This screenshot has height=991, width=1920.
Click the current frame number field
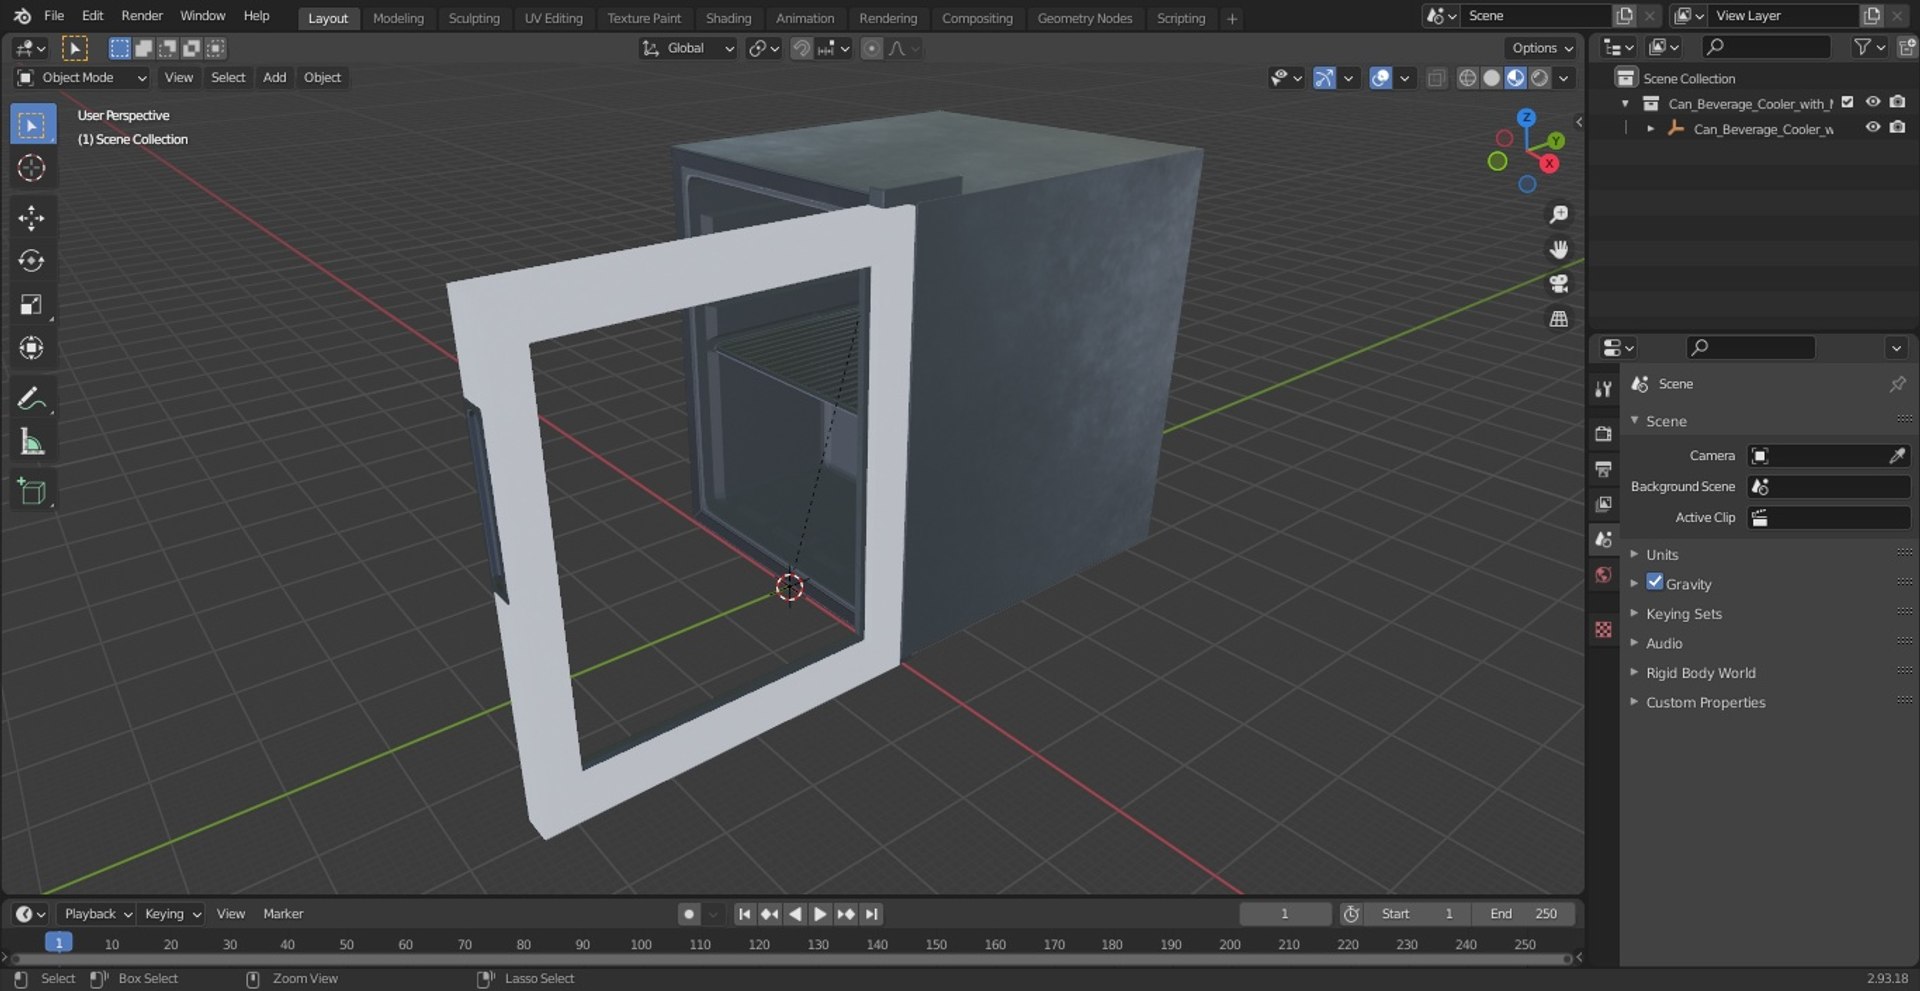(x=1285, y=914)
